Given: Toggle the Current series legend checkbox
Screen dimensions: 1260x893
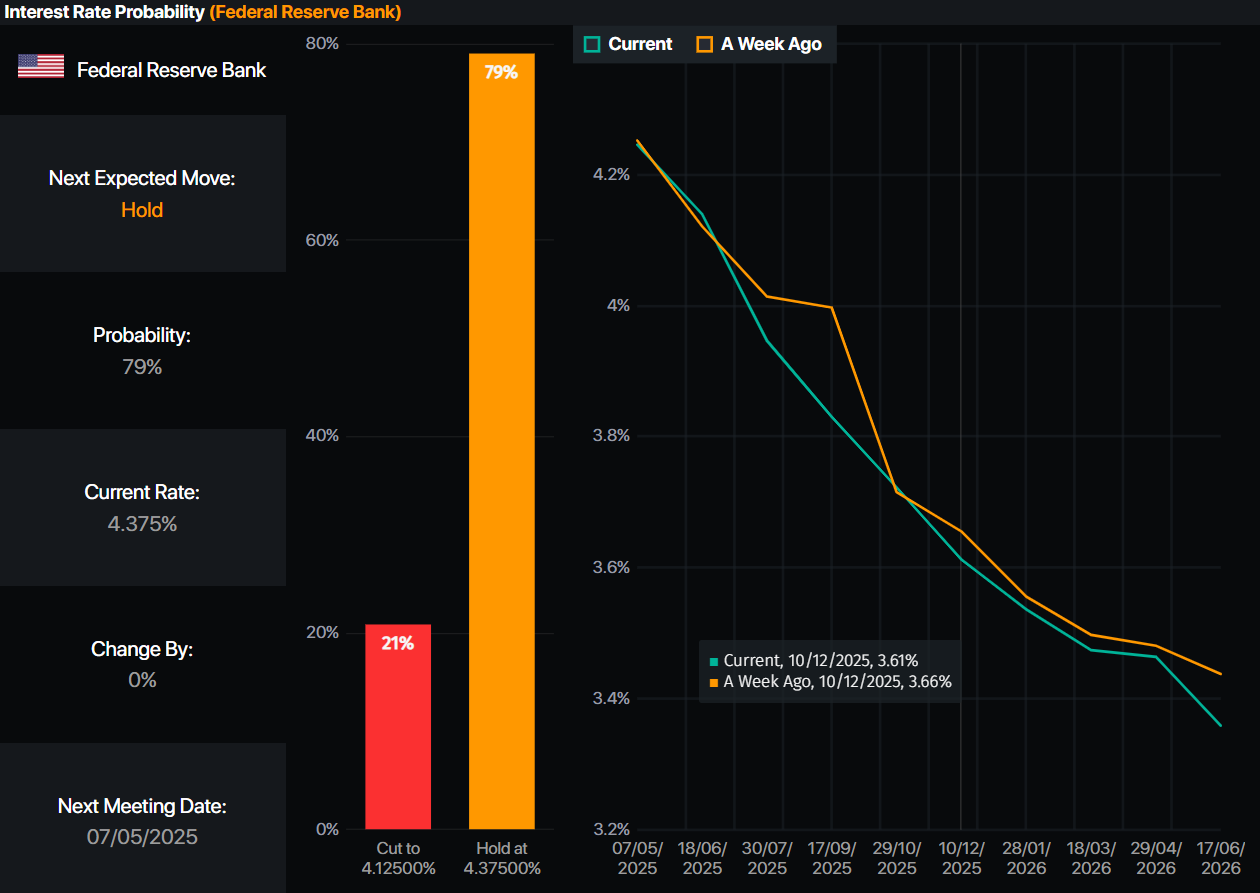Looking at the screenshot, I should tap(592, 44).
